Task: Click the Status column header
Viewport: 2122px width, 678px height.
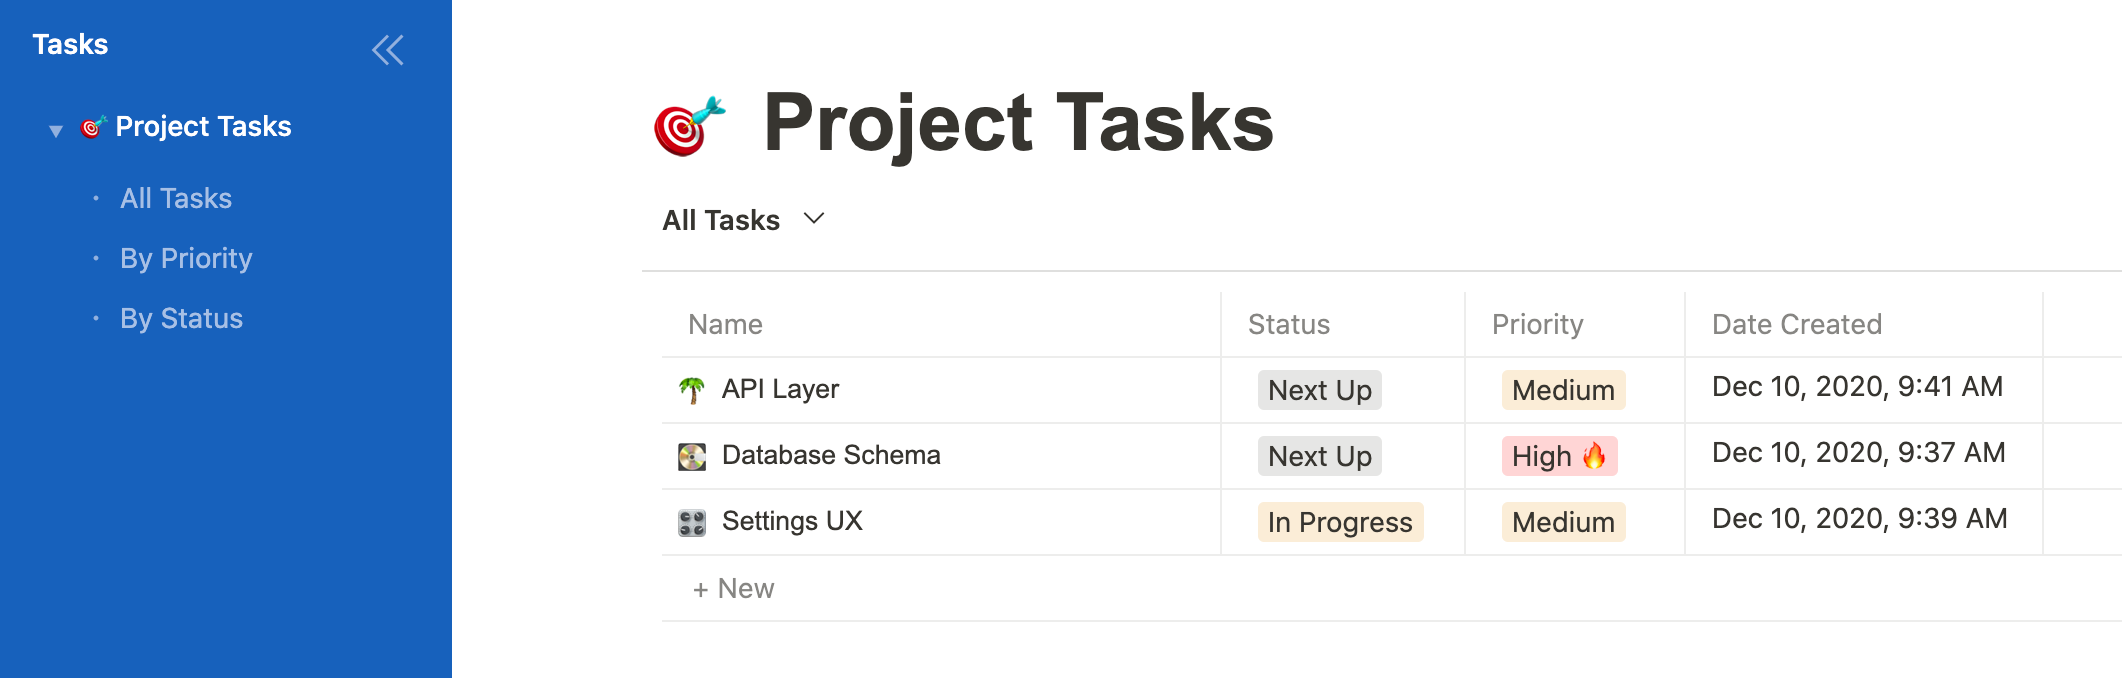Action: [1288, 324]
